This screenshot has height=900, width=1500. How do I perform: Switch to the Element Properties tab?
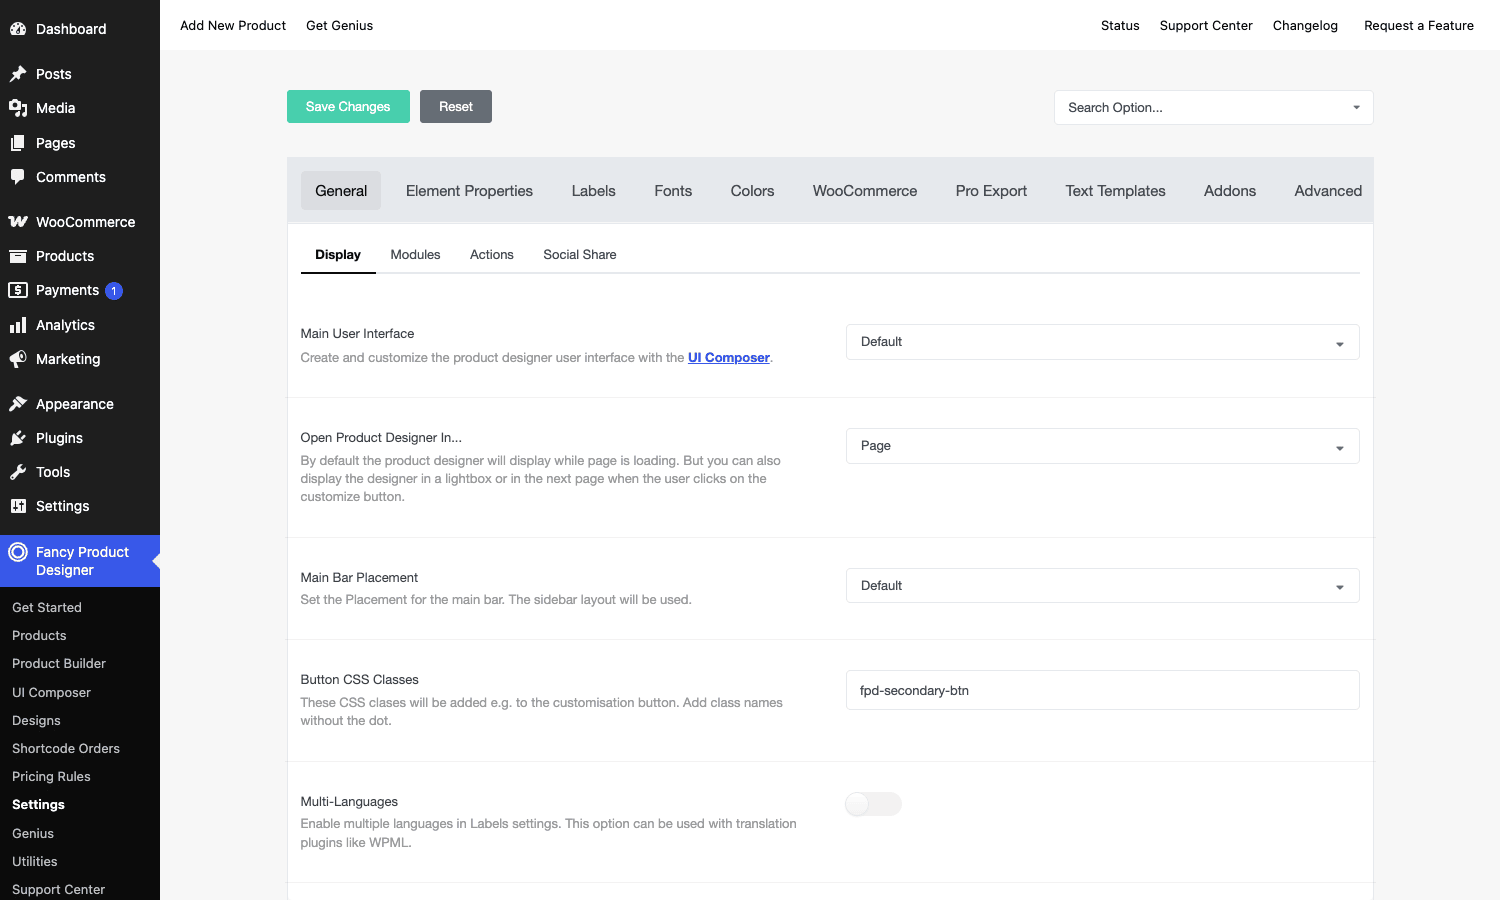469,191
